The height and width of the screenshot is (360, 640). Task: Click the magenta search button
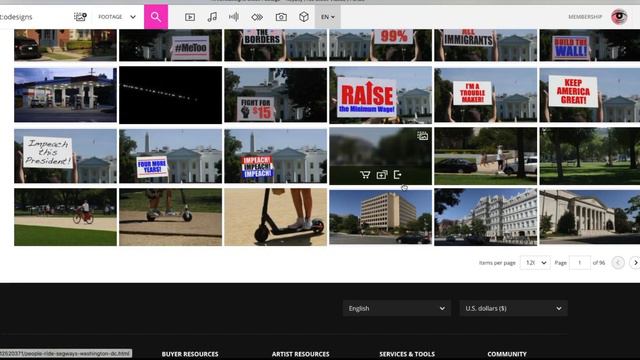pos(156,17)
